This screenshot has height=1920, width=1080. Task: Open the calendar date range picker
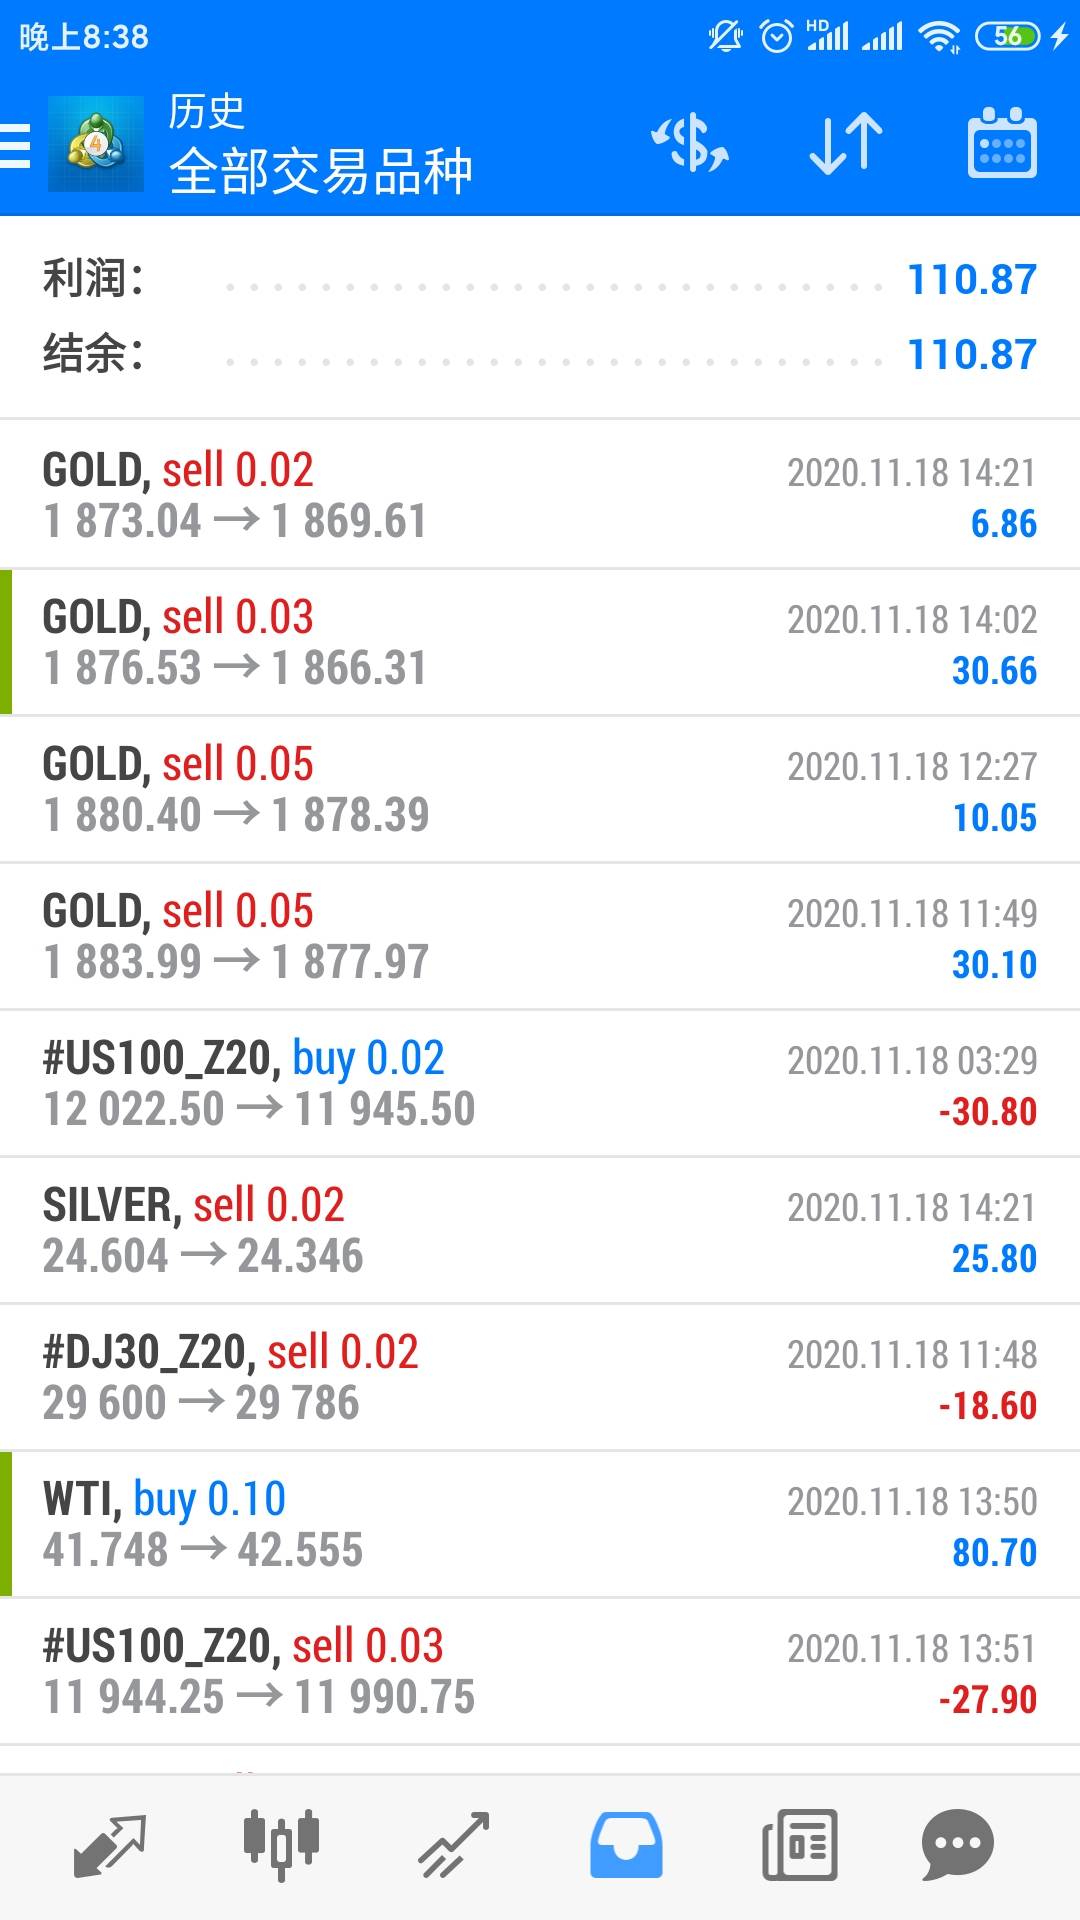click(x=1002, y=144)
